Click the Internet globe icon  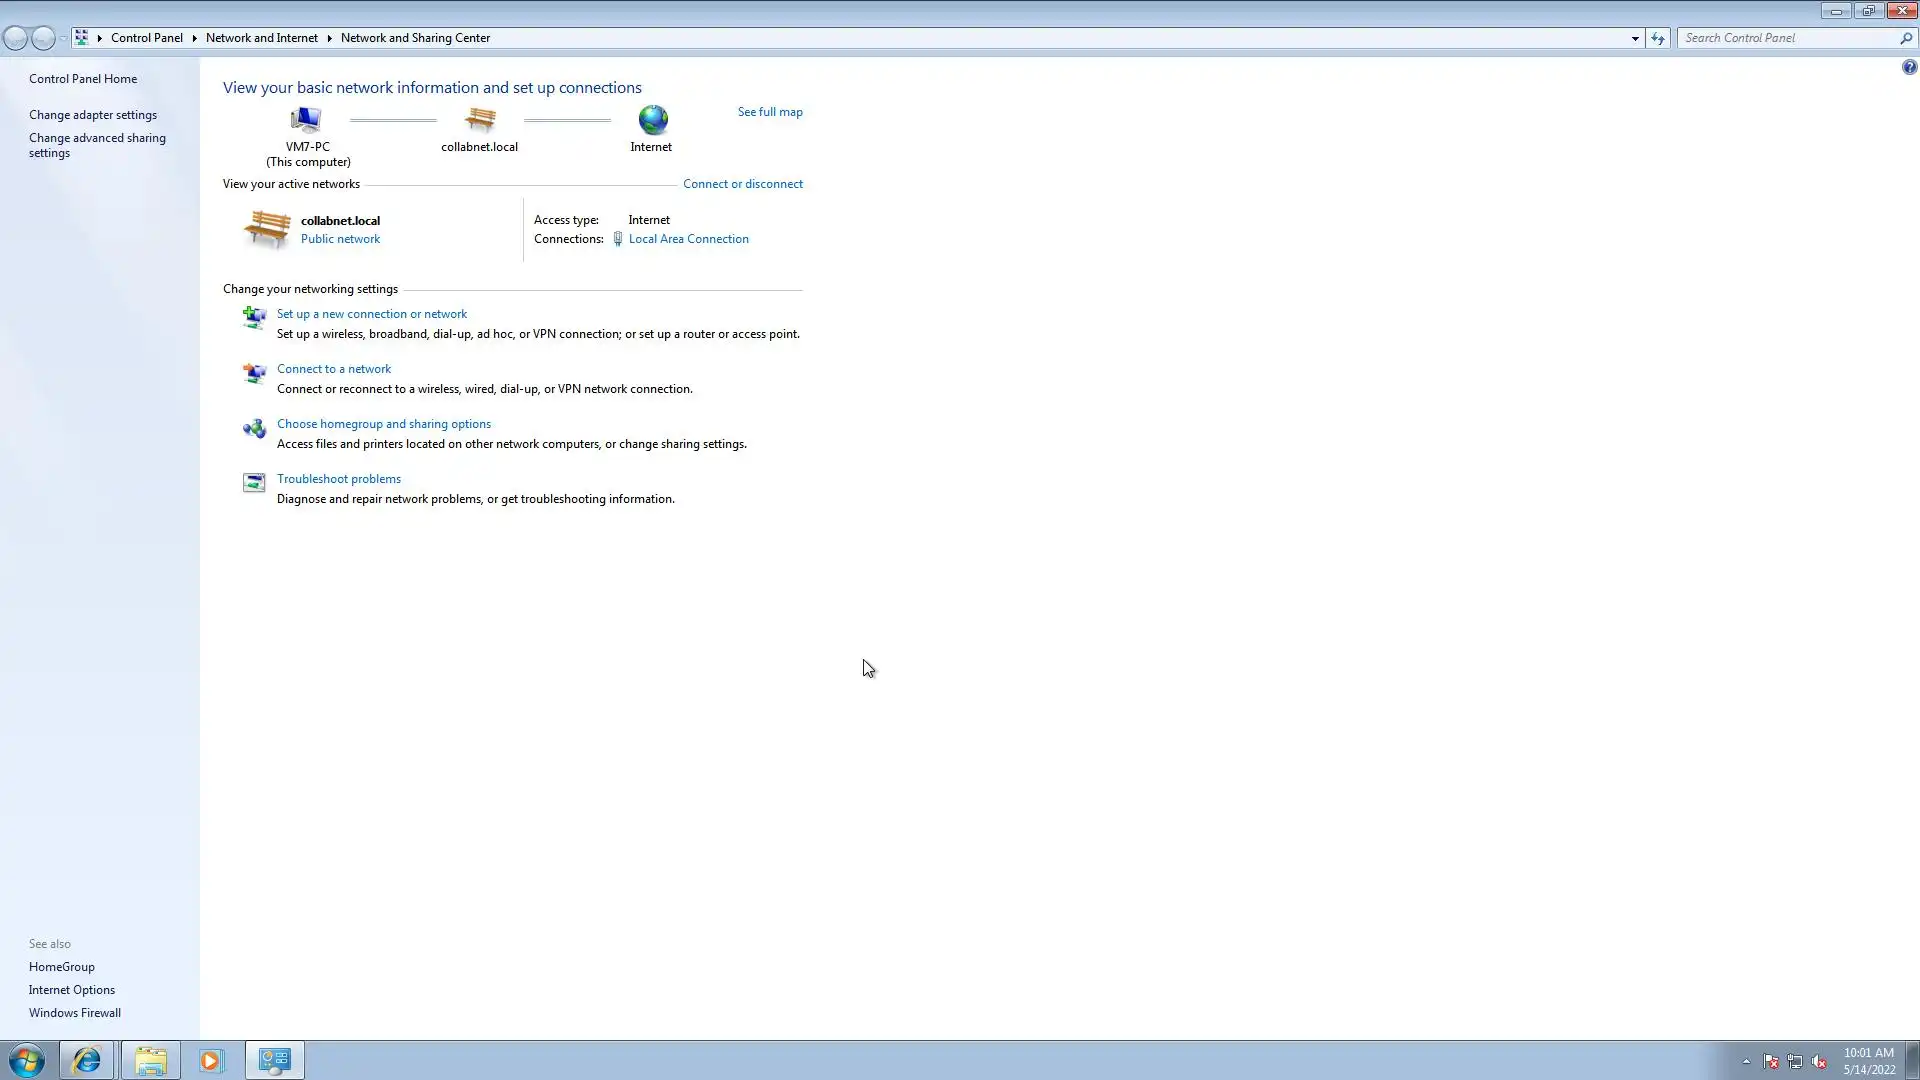coord(652,120)
